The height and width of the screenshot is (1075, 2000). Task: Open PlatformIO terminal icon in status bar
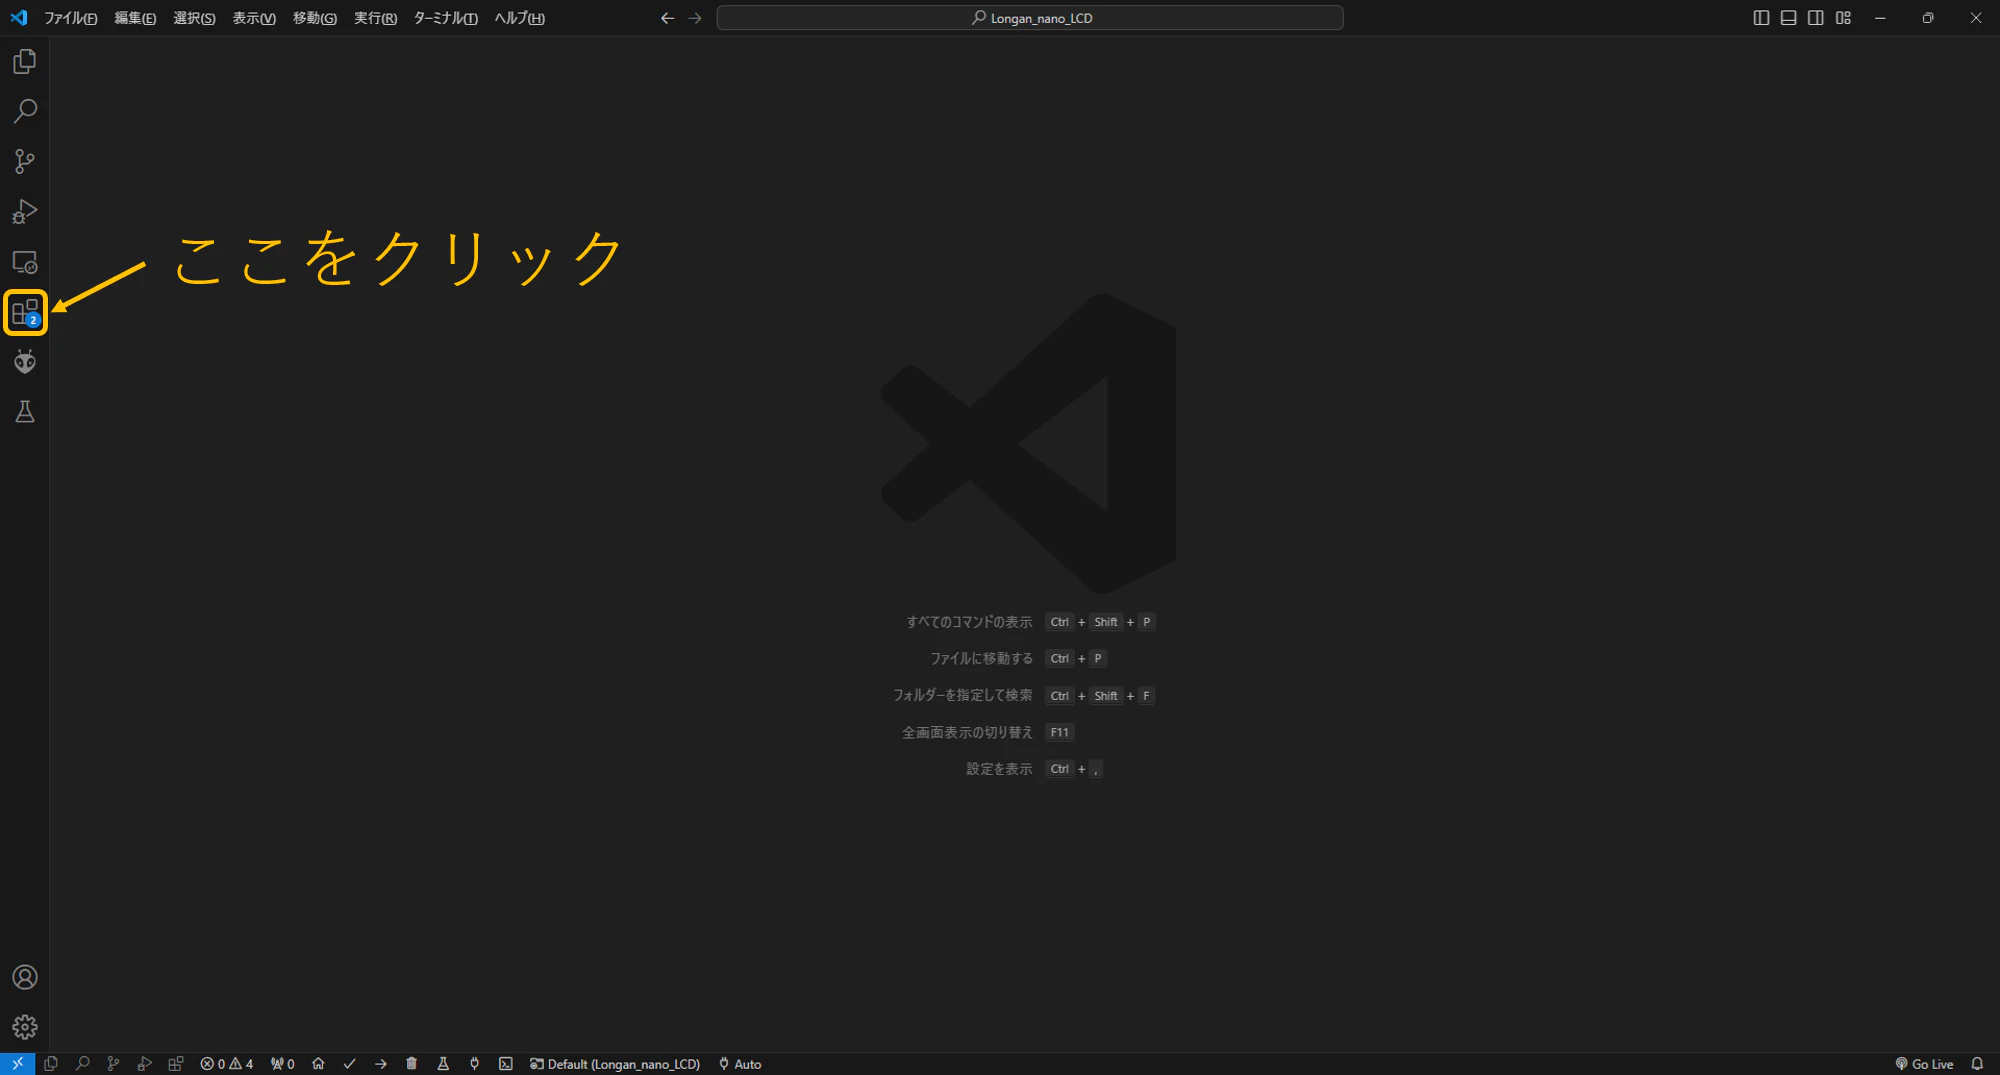click(506, 1064)
